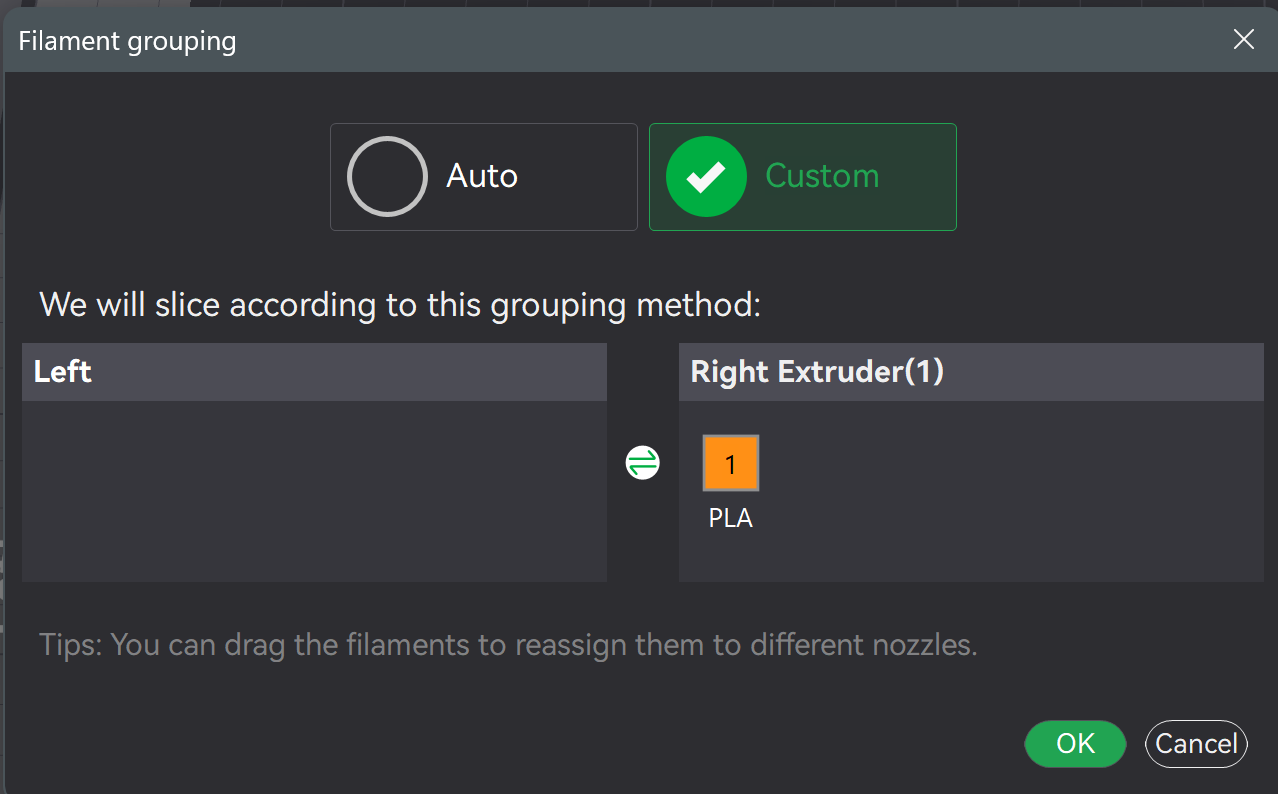Viewport: 1278px width, 794px height.
Task: Click the green "Custom" text label
Action: [822, 176]
